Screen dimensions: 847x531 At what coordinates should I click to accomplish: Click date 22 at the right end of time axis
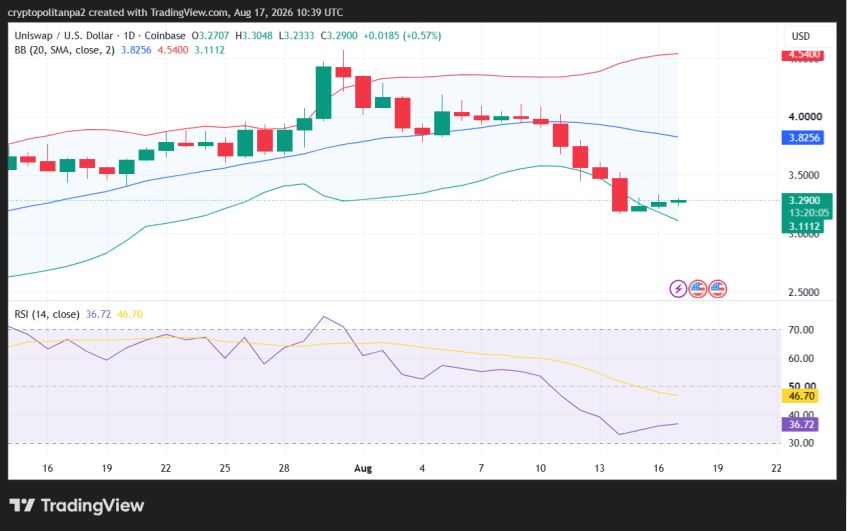coord(776,468)
